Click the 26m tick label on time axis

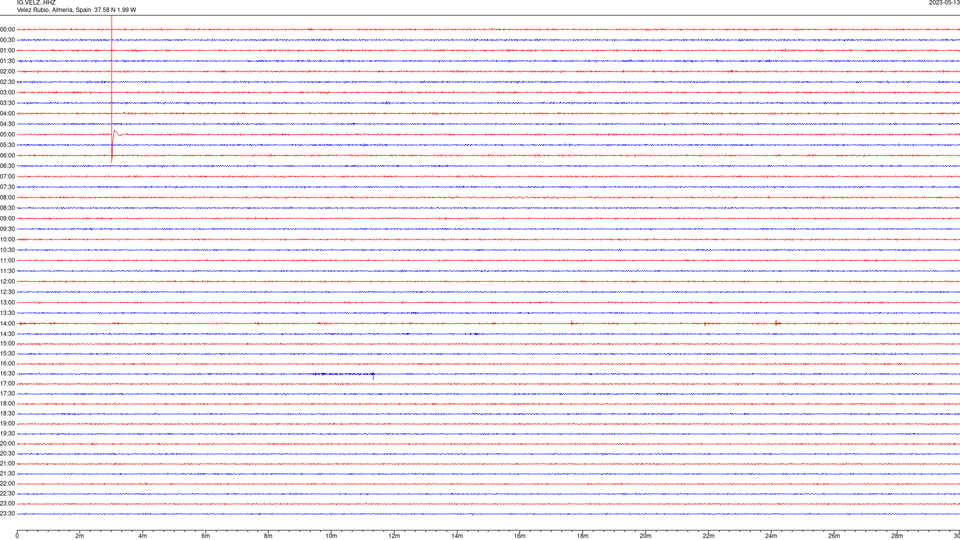coord(834,536)
